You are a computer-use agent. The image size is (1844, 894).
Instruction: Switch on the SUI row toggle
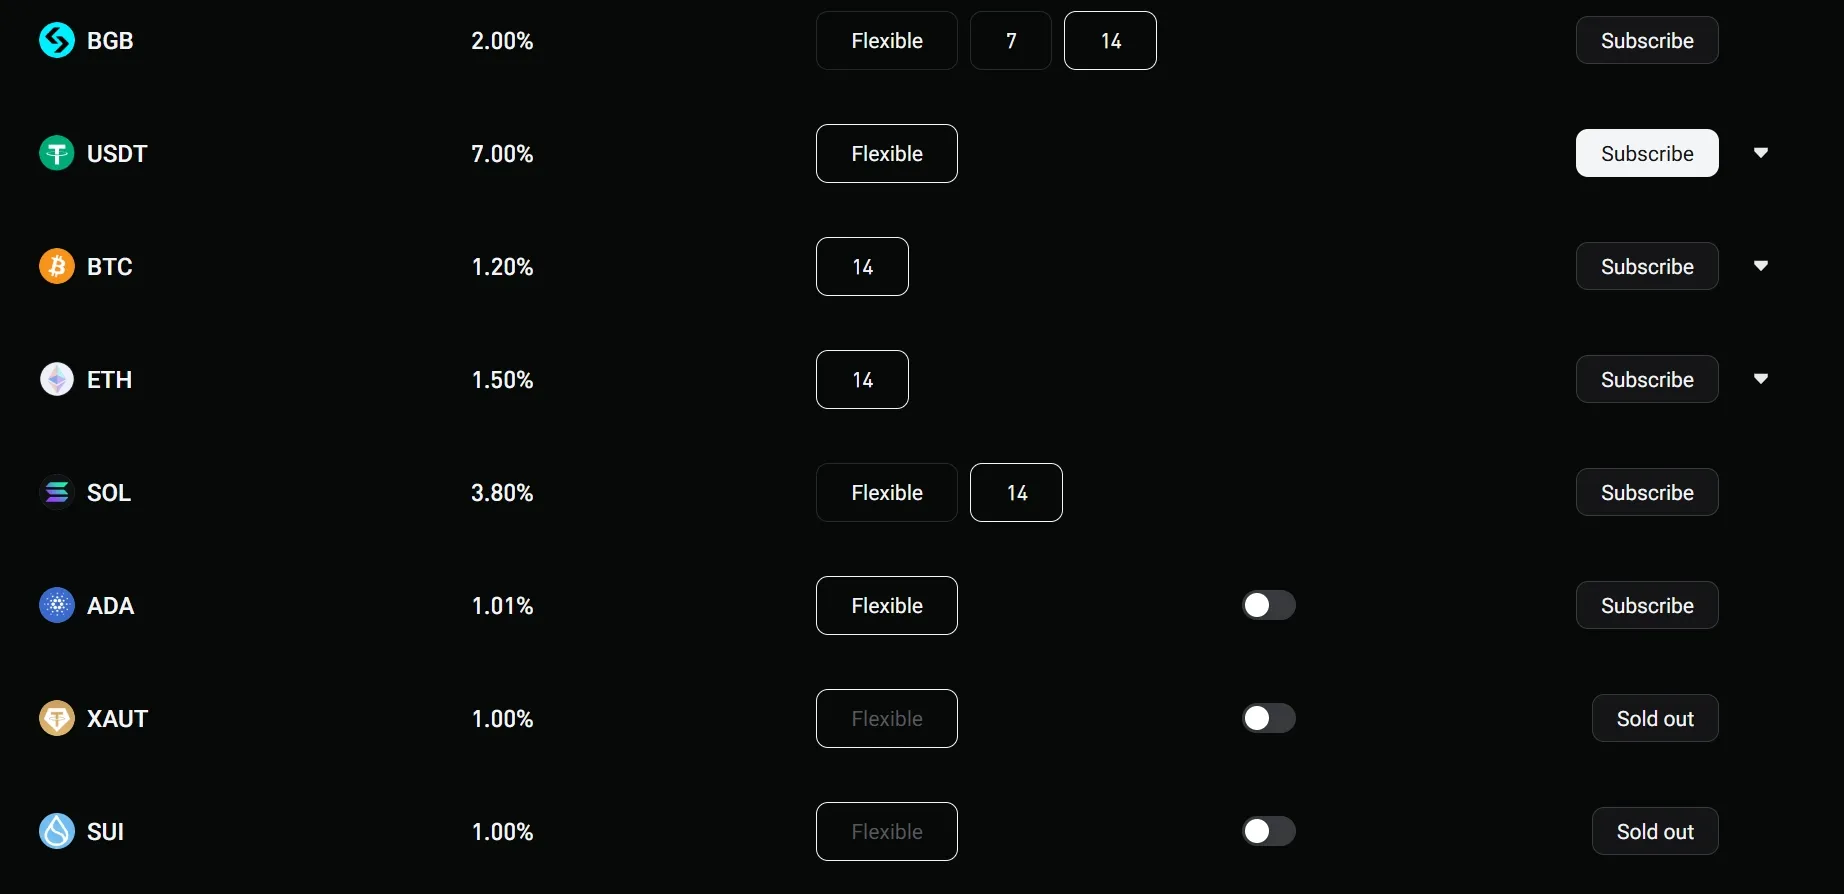pyautogui.click(x=1269, y=832)
